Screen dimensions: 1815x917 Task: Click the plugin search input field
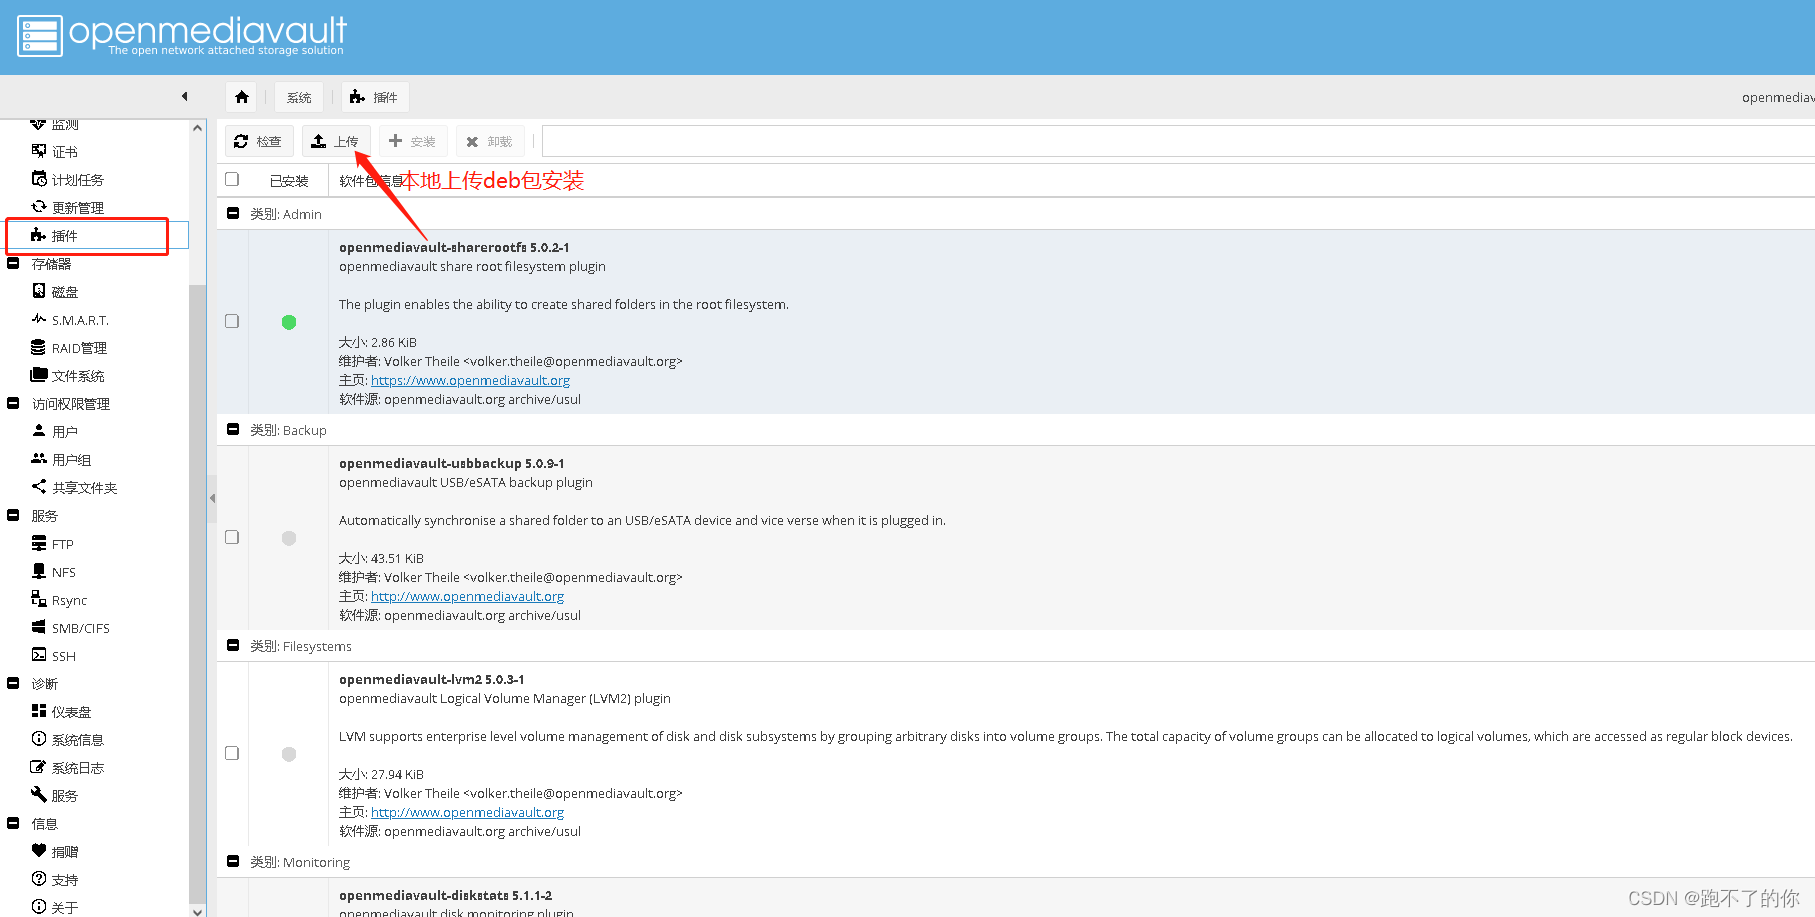1178,141
